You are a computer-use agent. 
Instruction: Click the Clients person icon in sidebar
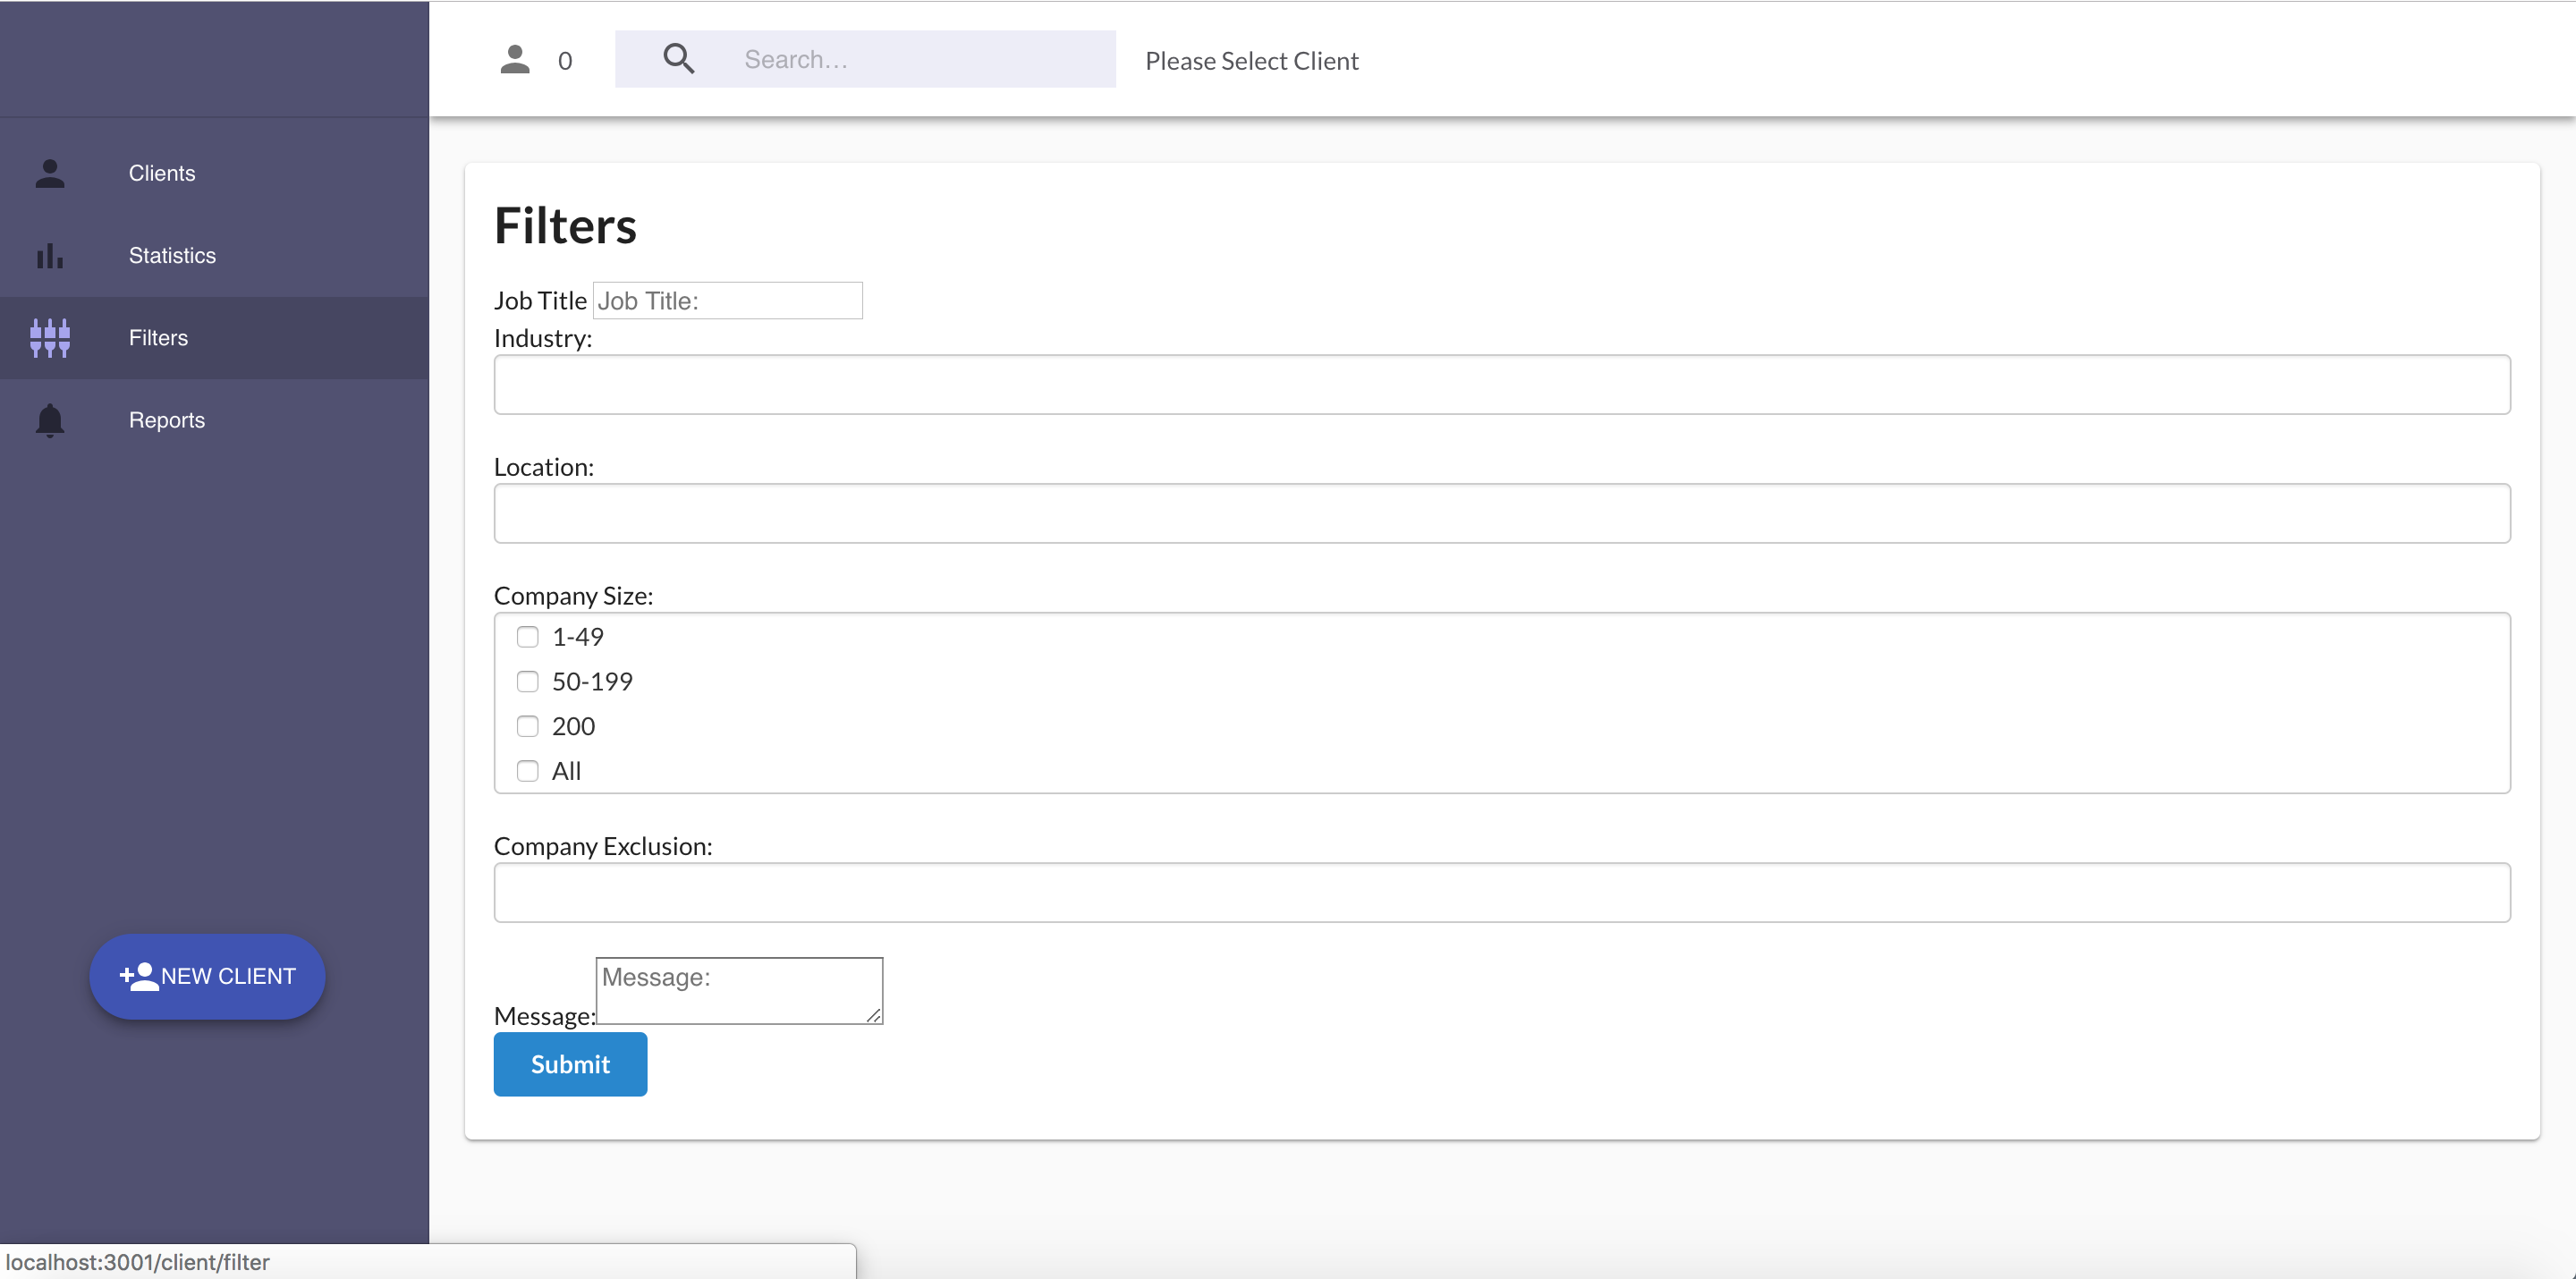coord(50,173)
